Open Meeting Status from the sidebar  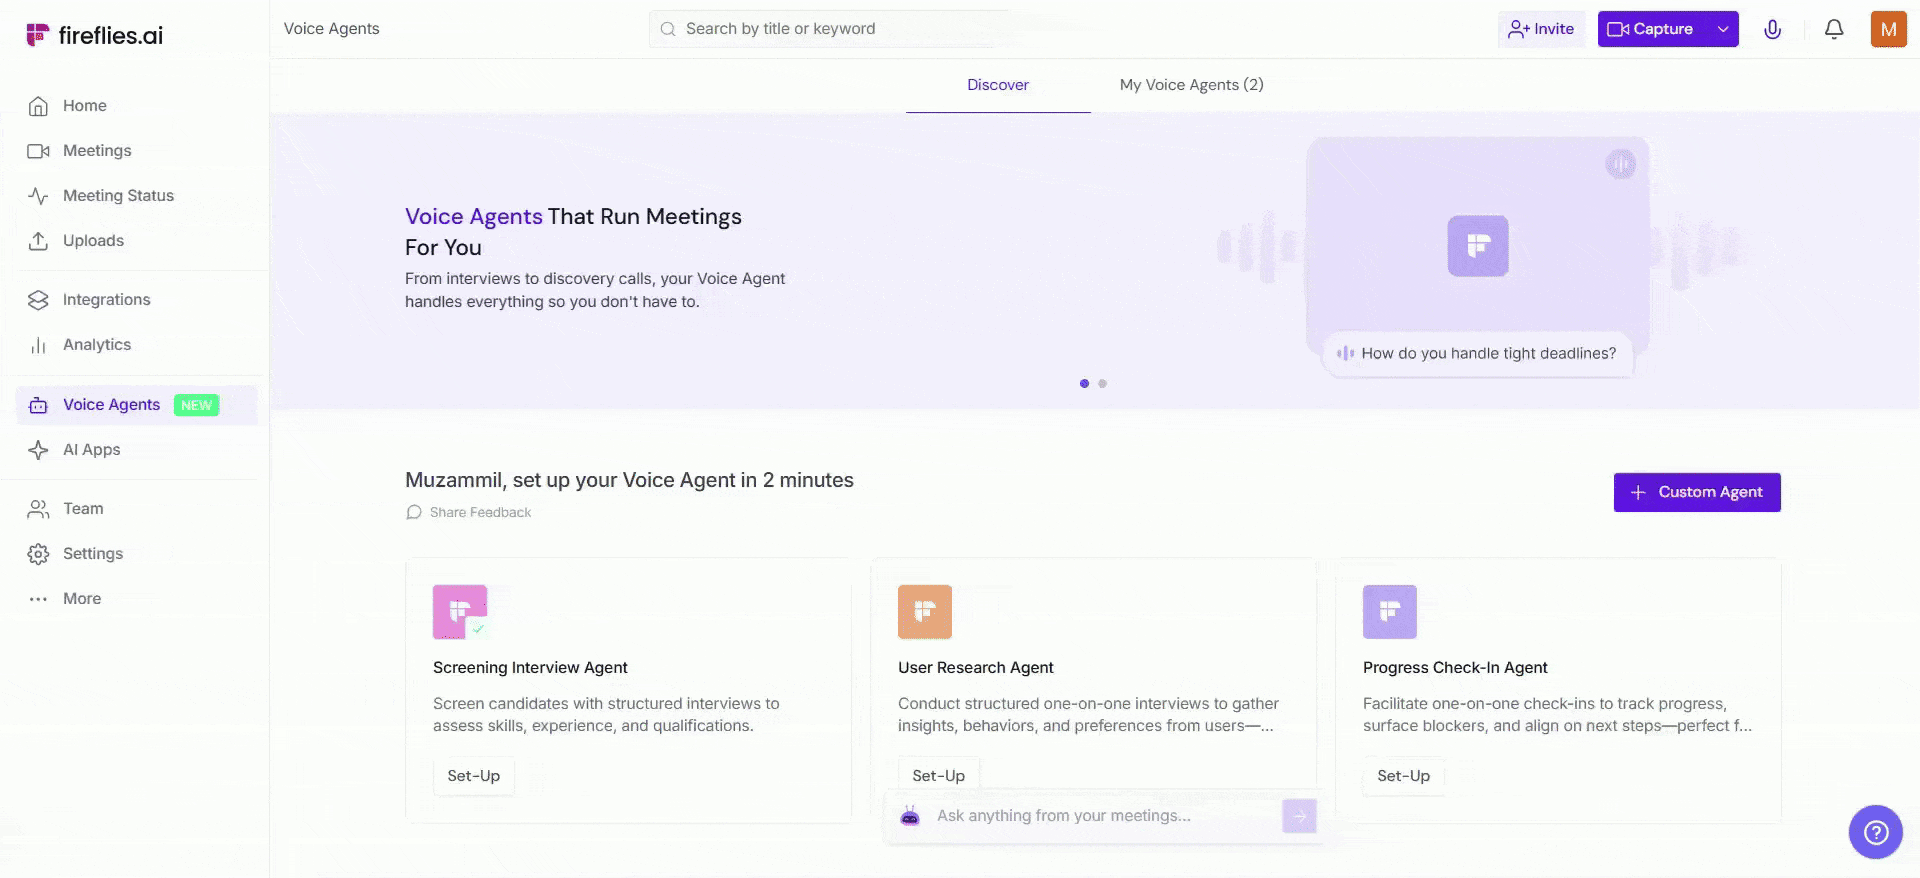point(118,196)
